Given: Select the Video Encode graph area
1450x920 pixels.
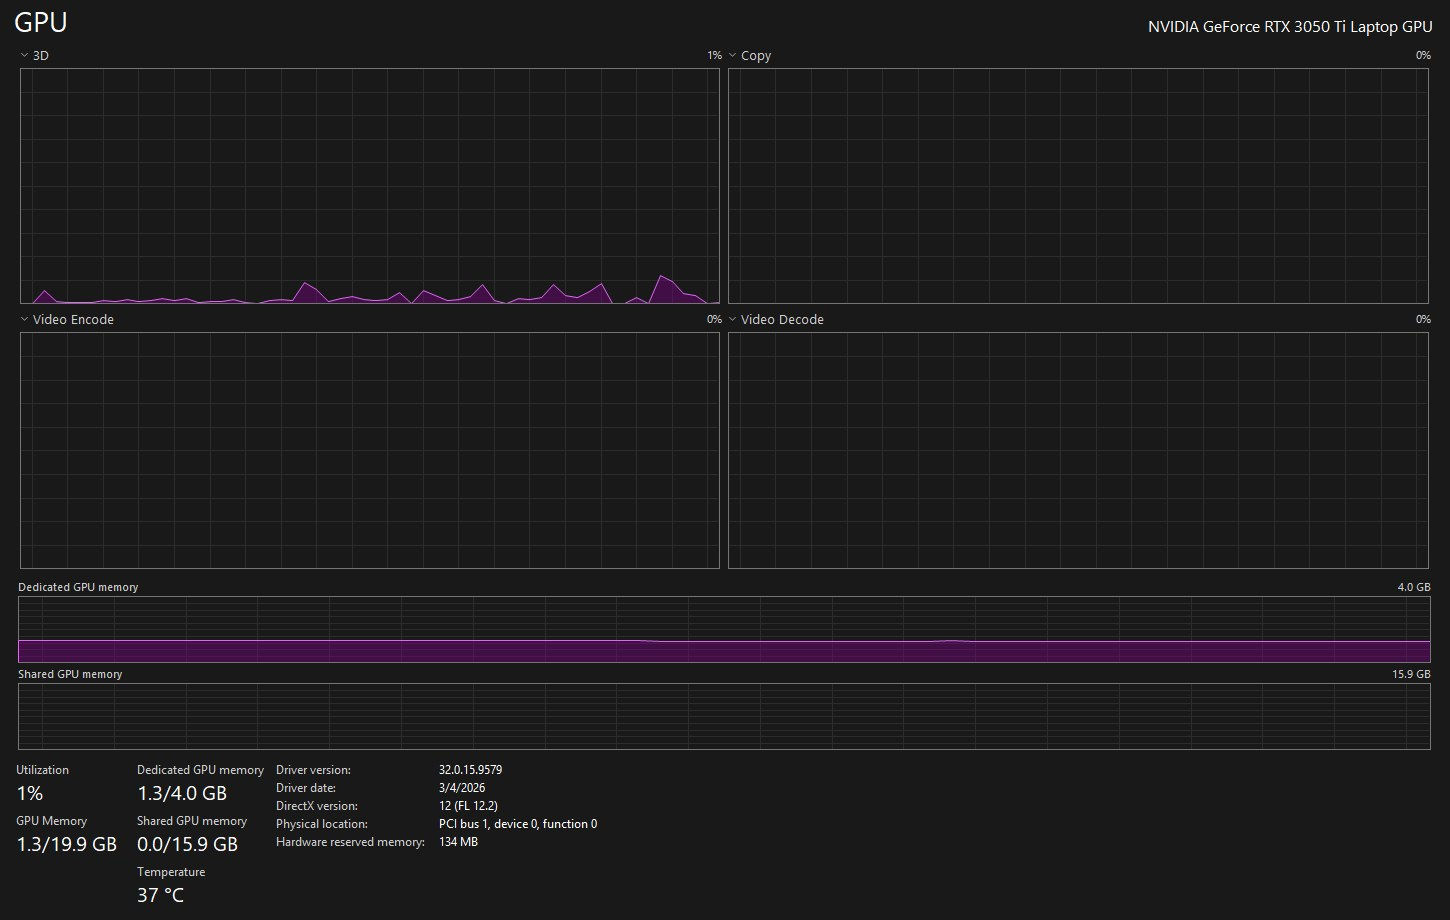Looking at the screenshot, I should 369,450.
